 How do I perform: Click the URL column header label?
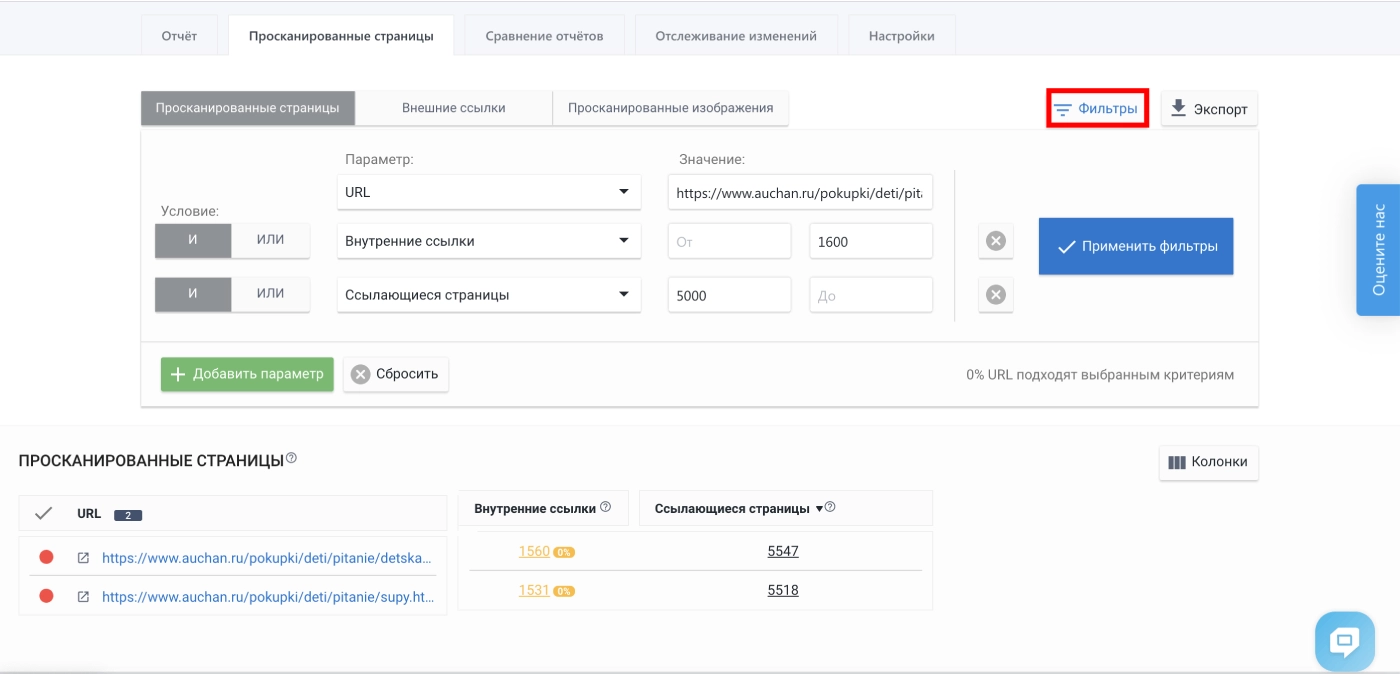(89, 513)
